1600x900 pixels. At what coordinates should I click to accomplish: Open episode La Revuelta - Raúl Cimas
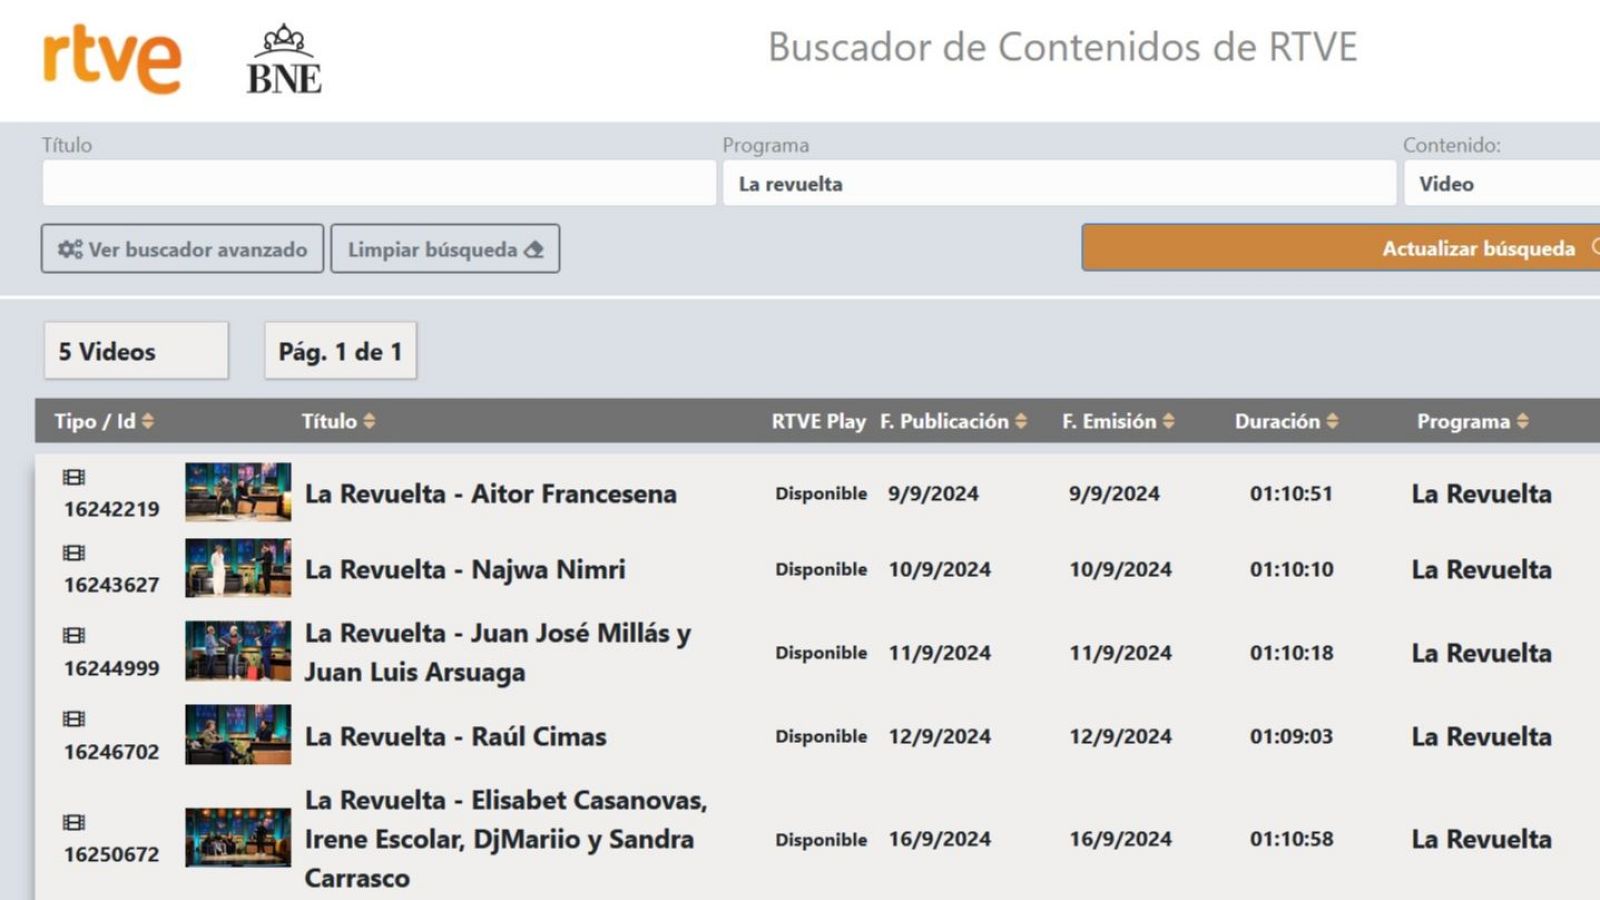click(x=455, y=736)
